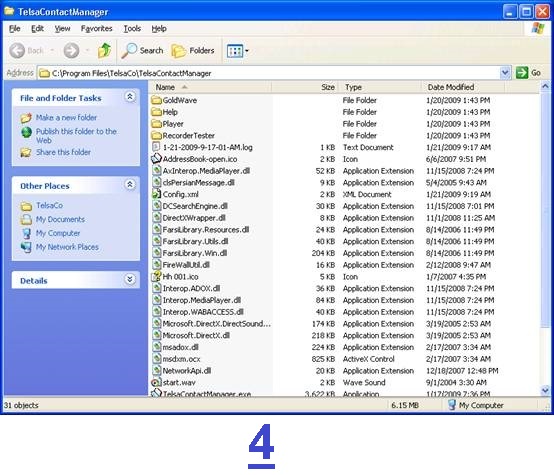
Task: Sort by the Name column header
Action: (x=210, y=87)
